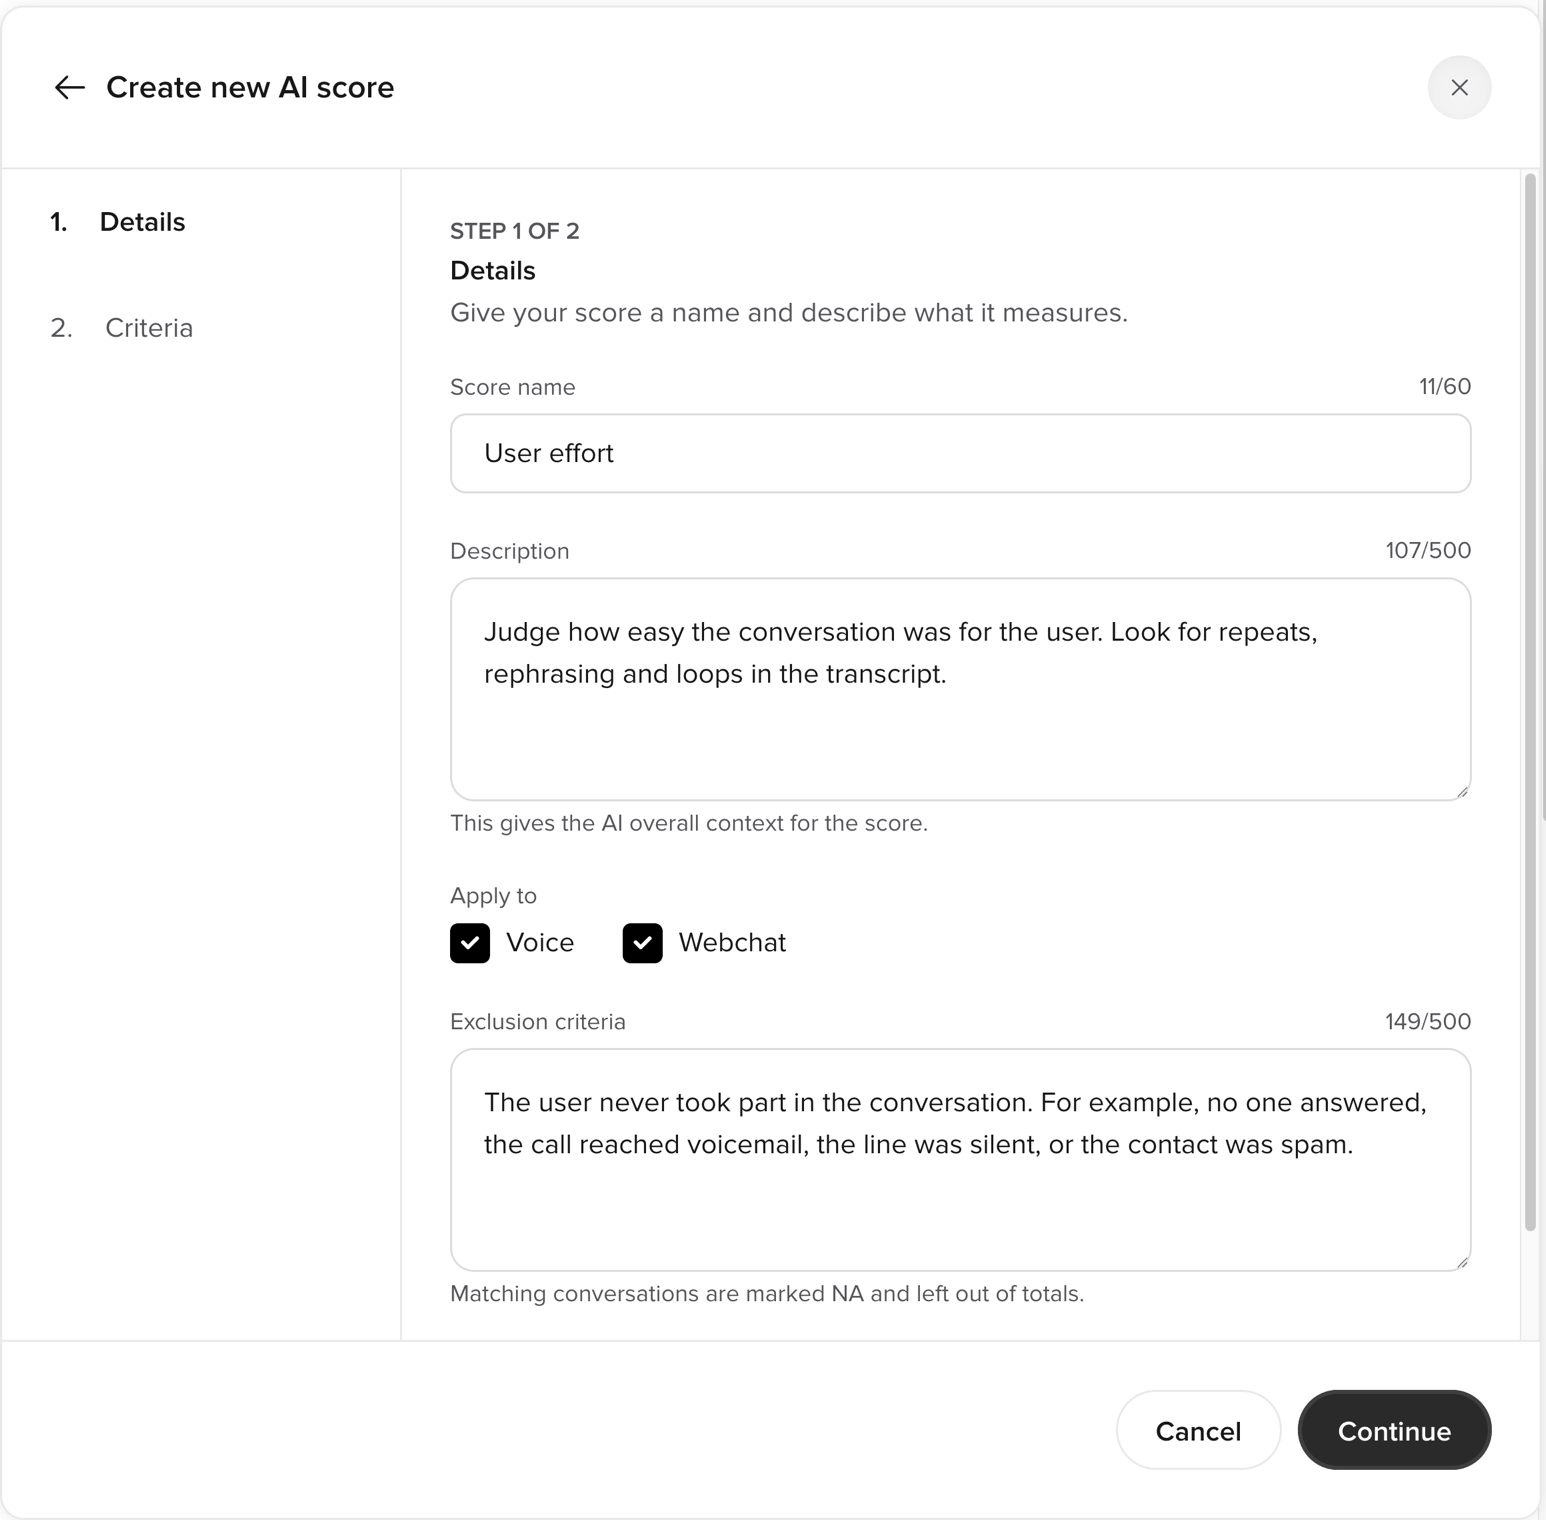Click the '107/500' character counter
The width and height of the screenshot is (1546, 1520).
click(1428, 550)
